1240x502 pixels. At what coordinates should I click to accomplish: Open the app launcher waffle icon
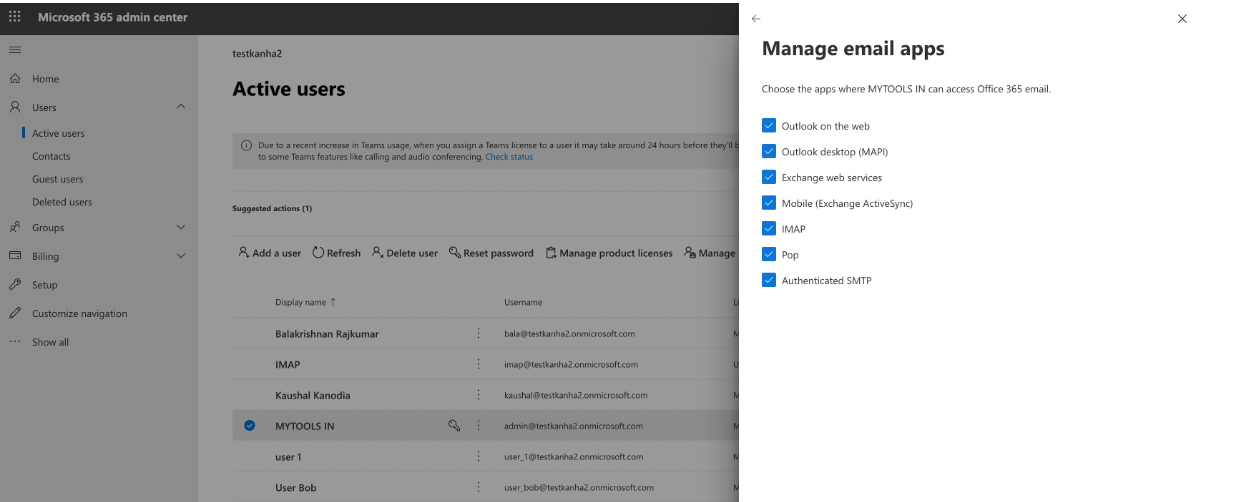point(15,17)
